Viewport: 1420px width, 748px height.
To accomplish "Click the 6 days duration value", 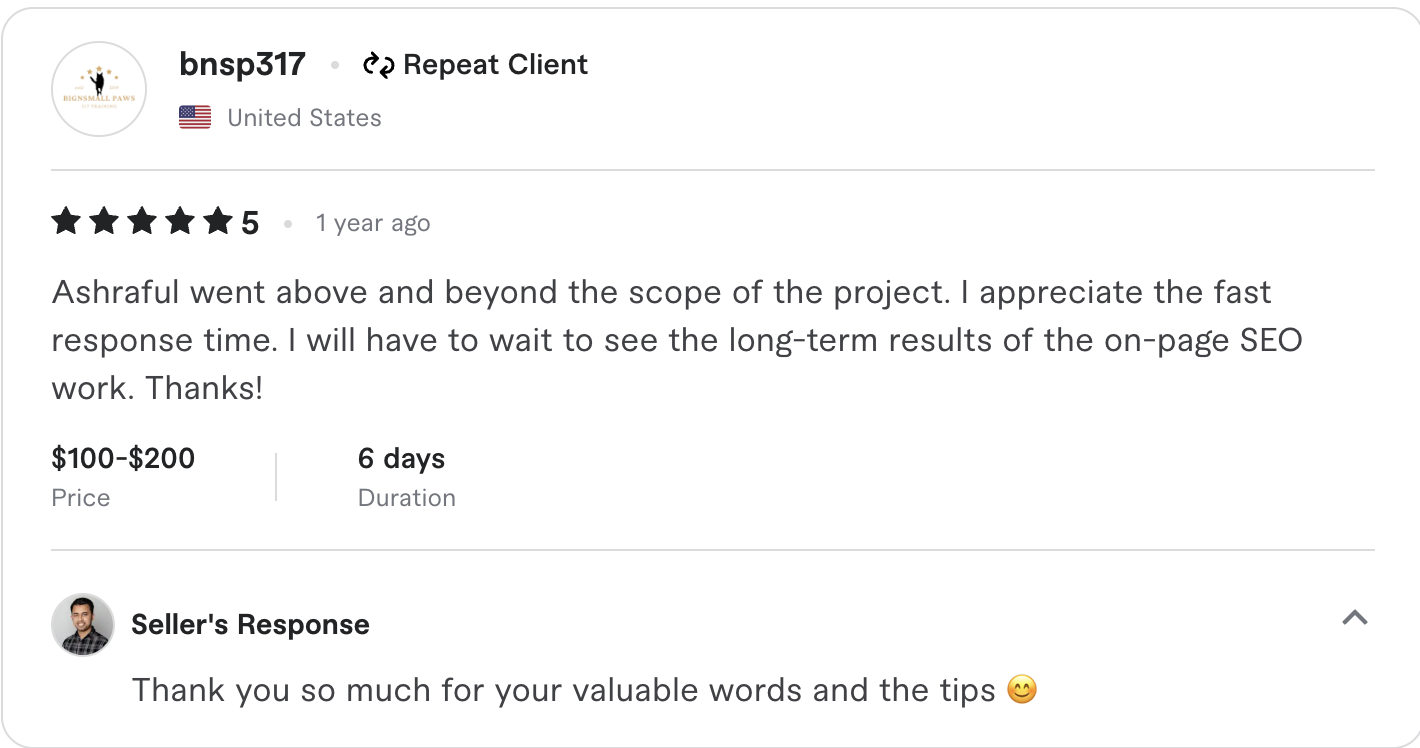I will (x=401, y=458).
